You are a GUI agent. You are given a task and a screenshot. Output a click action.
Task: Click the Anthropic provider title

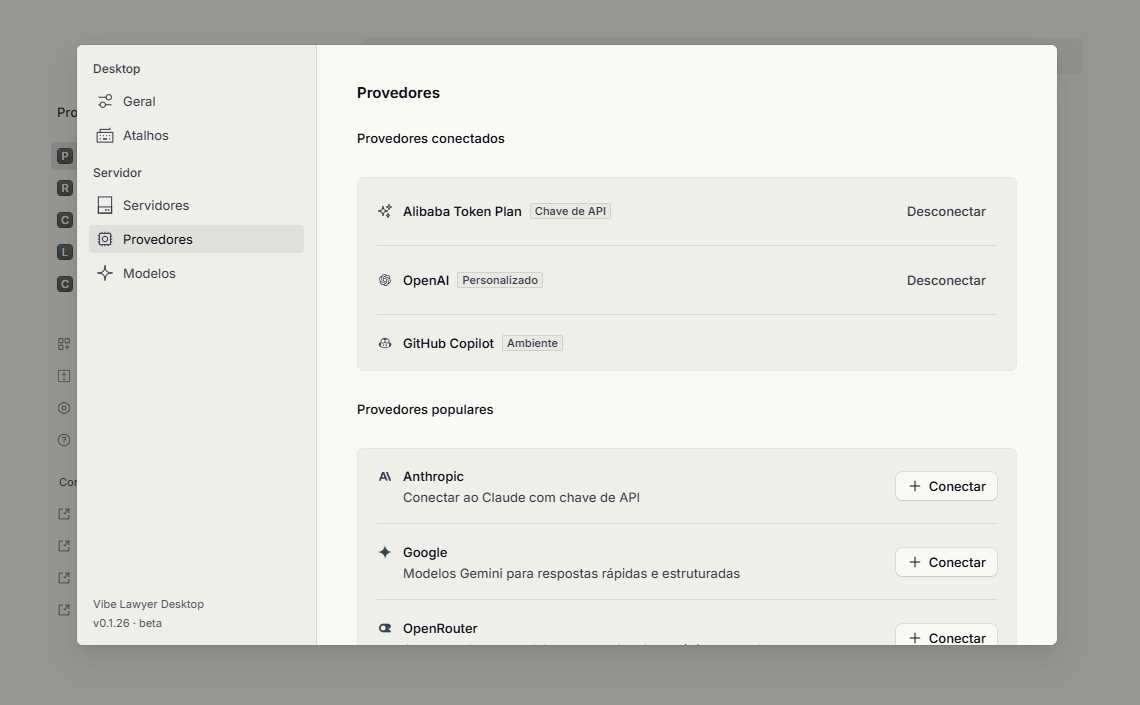[x=433, y=477]
